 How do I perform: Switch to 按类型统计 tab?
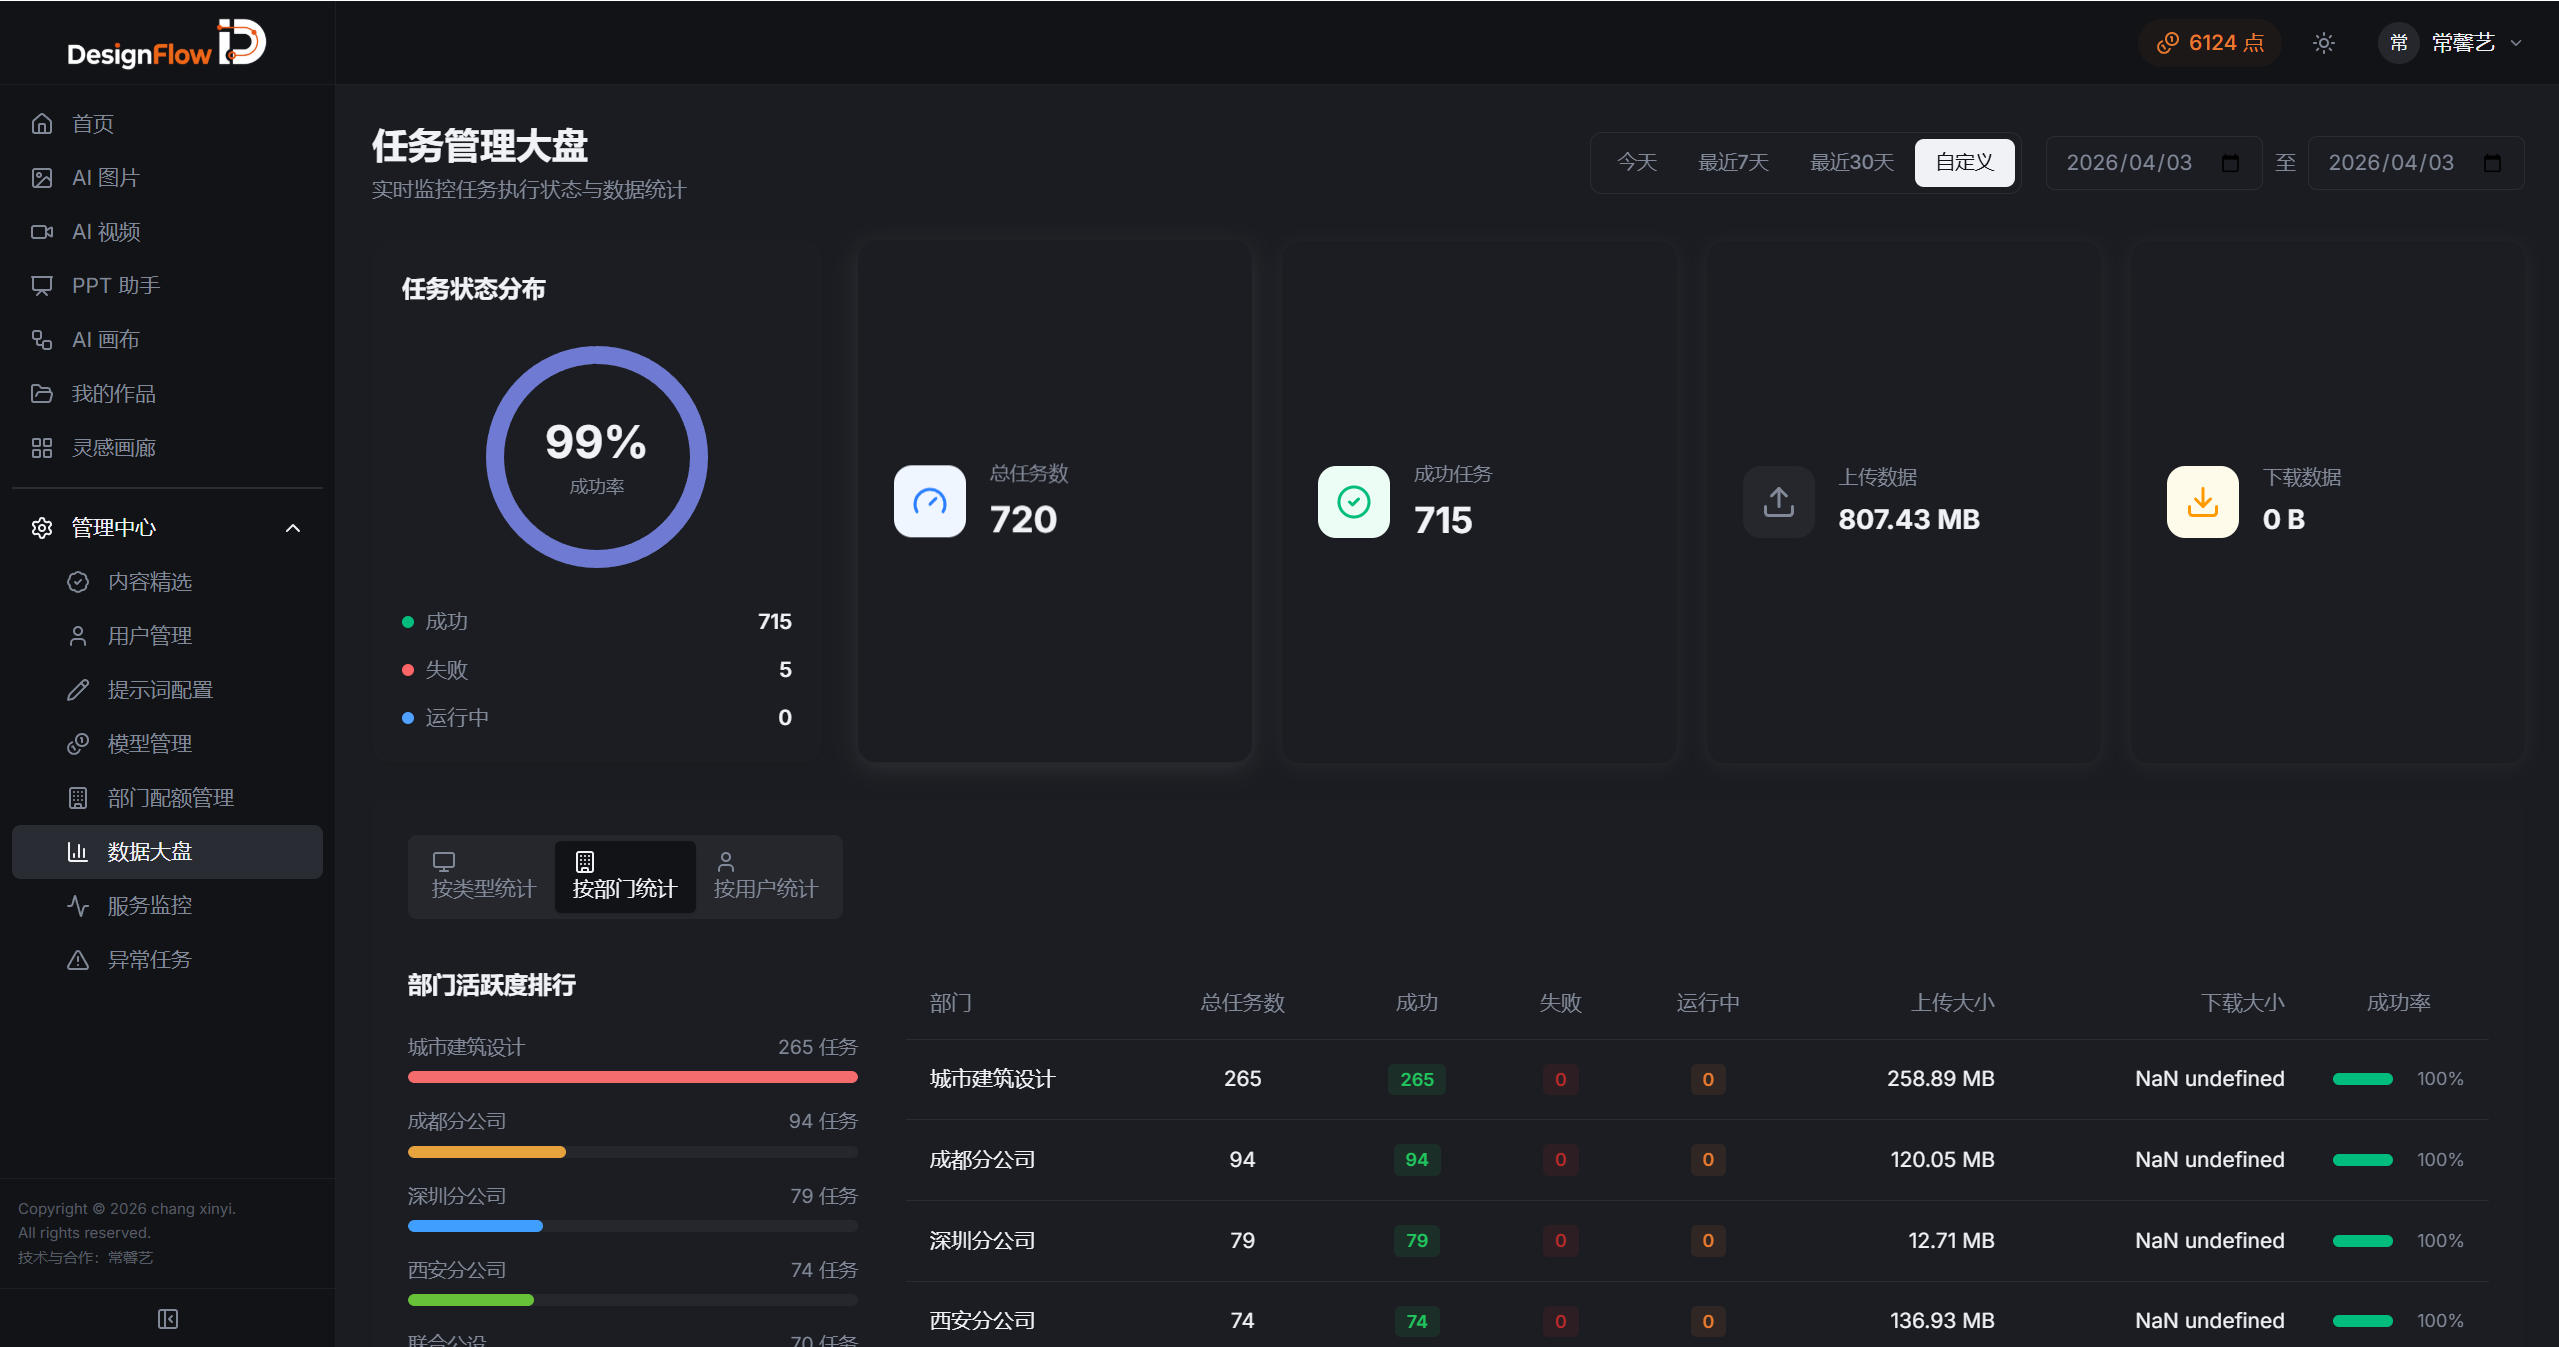pos(483,876)
